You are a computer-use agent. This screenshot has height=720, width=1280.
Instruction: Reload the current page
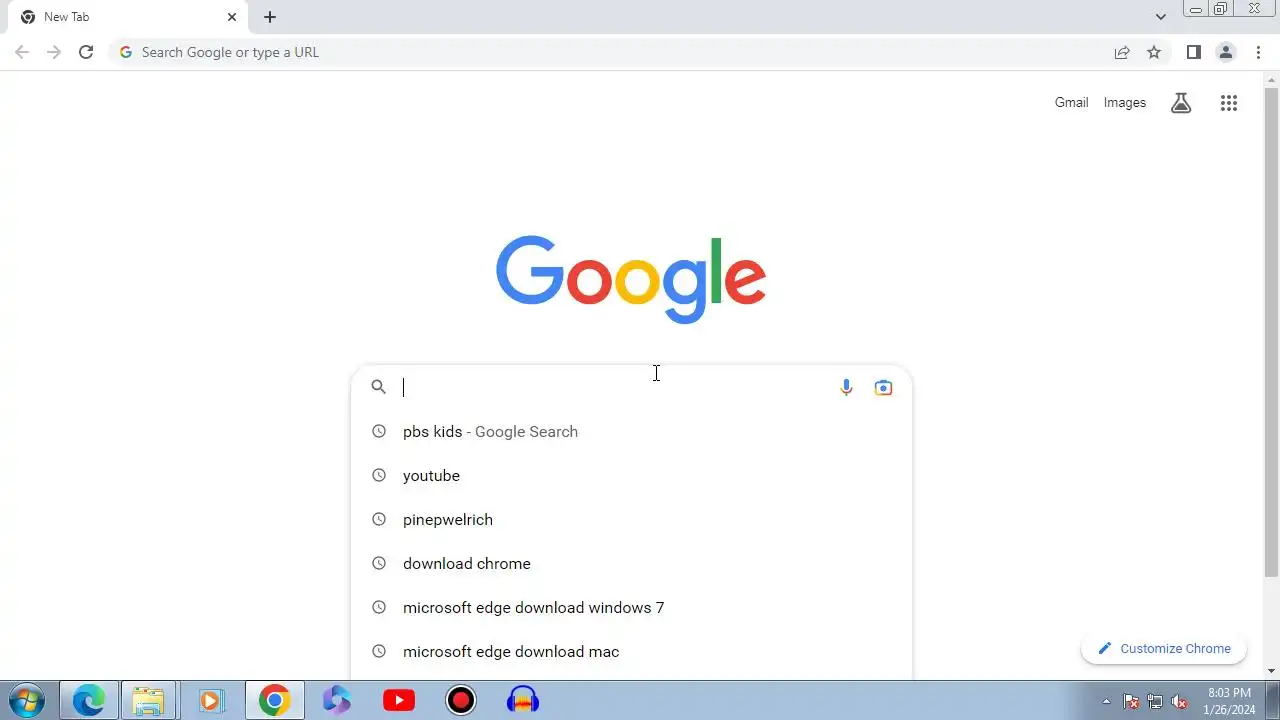86,52
